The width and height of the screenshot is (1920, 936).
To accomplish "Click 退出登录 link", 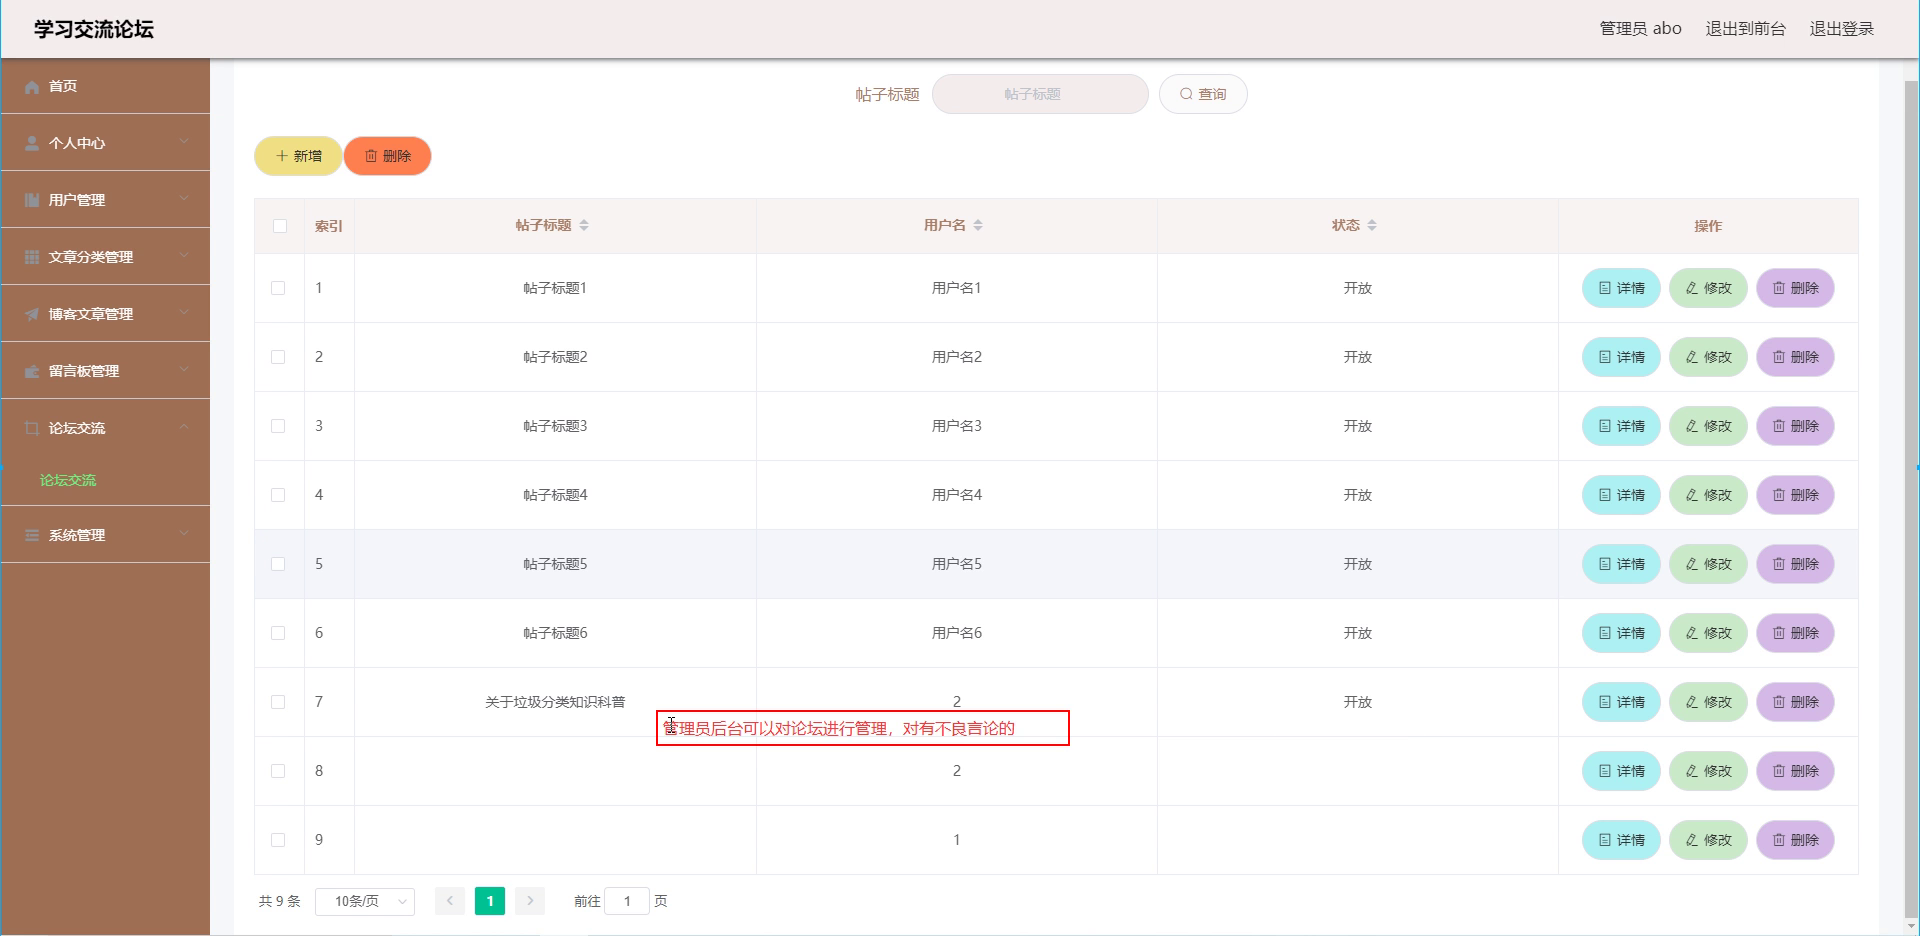I will click(1841, 29).
